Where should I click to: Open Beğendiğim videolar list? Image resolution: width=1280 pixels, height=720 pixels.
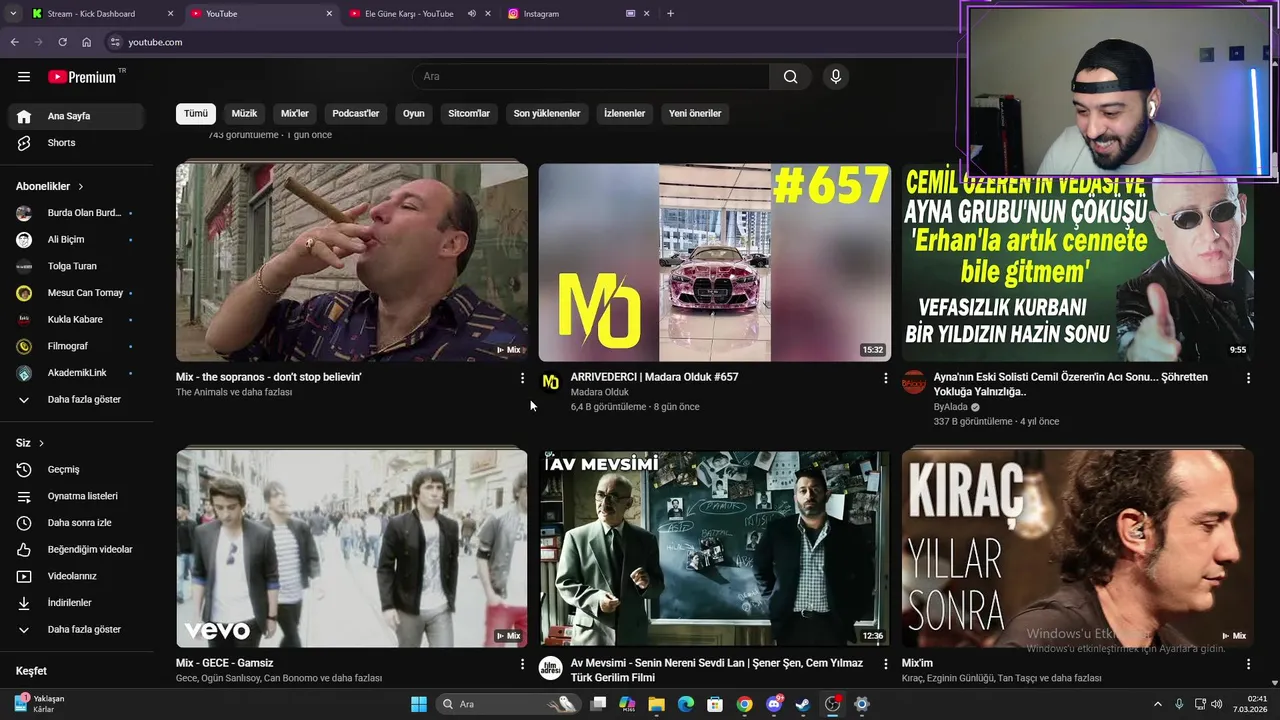point(77,549)
